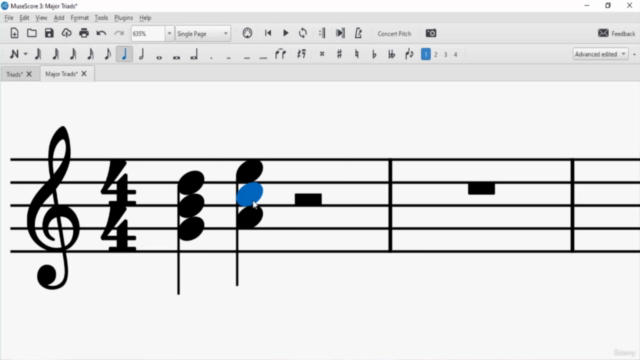Apply tie to selected note
The height and width of the screenshot is (360, 640).
click(280, 54)
